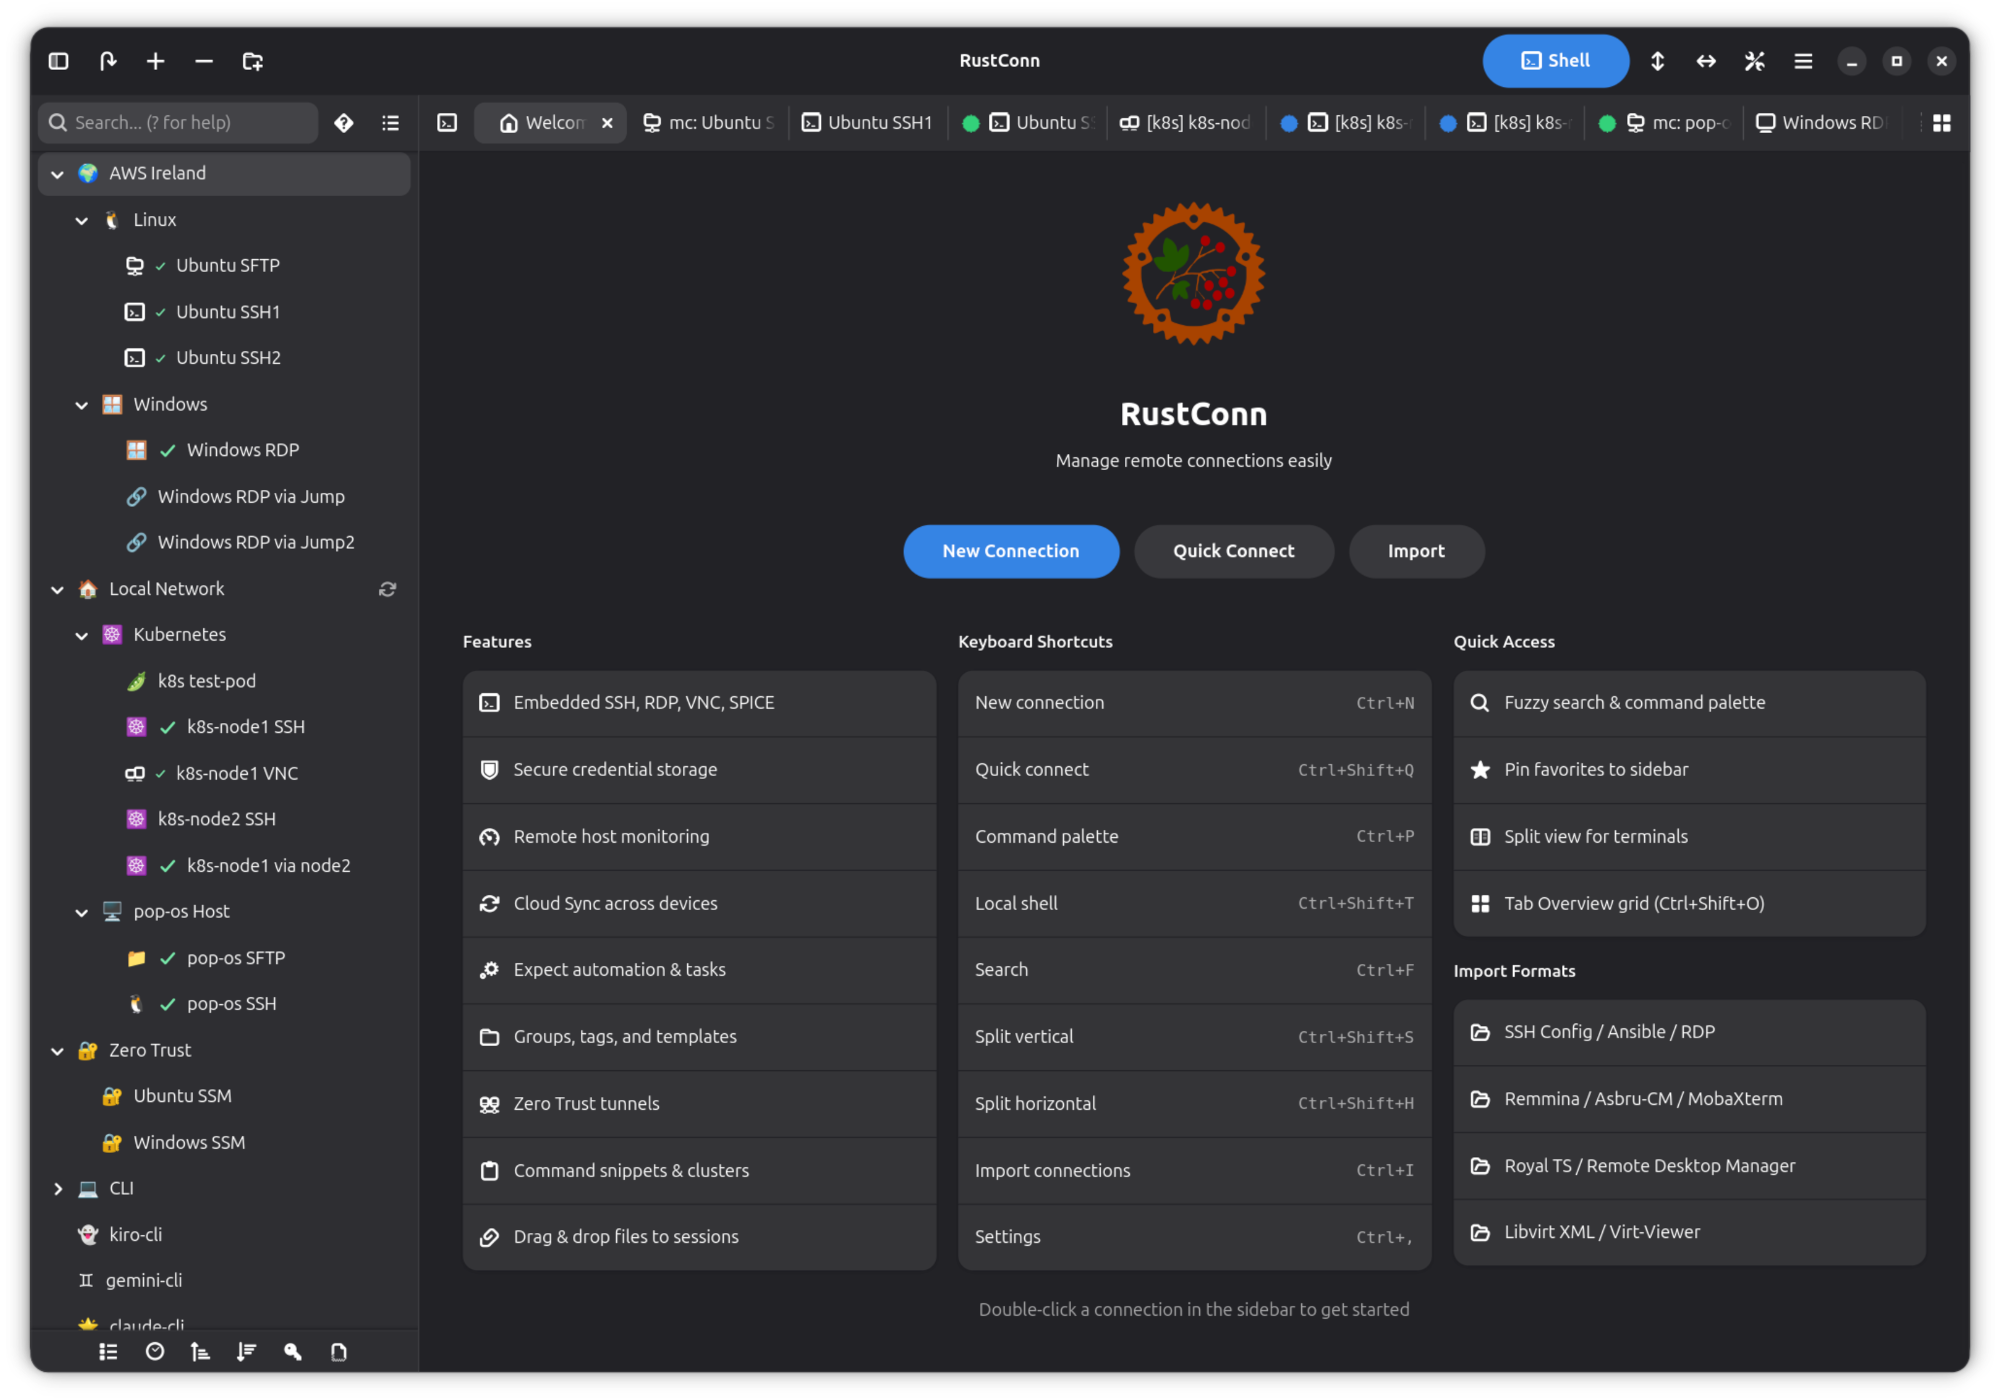Click the Split vertical shortcut row

(x=1194, y=1037)
